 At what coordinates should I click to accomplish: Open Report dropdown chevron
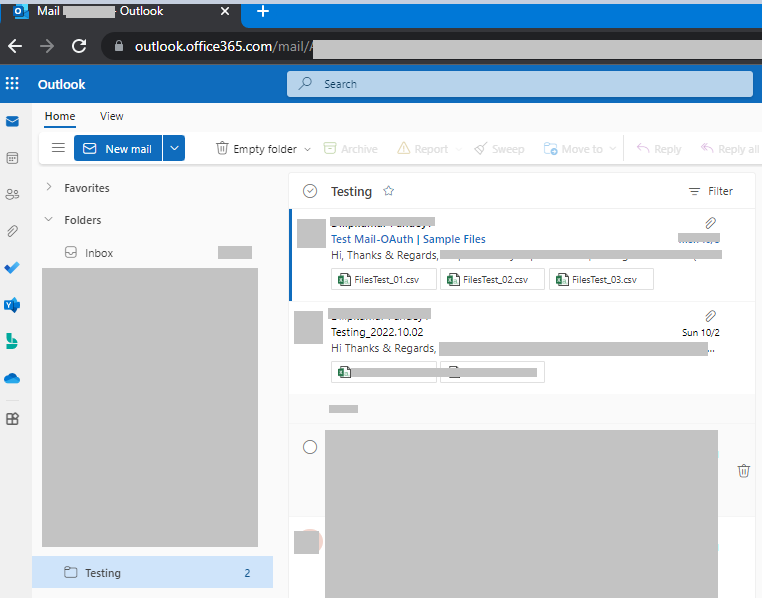coord(458,149)
